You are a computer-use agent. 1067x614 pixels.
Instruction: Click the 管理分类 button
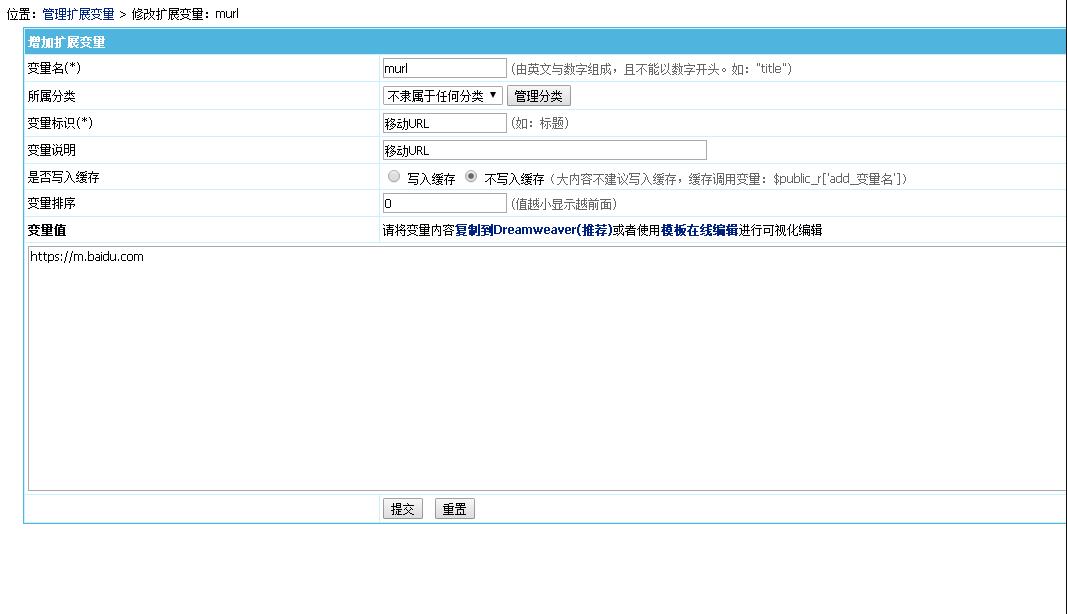coord(539,95)
